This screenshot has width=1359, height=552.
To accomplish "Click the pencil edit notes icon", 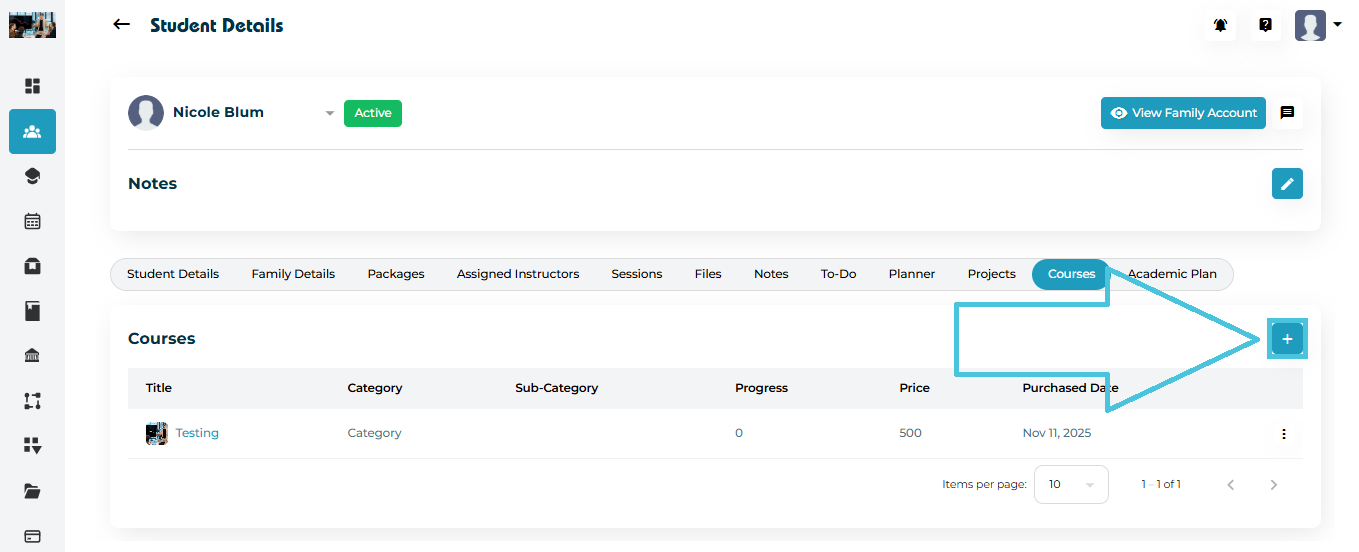I will tap(1287, 184).
